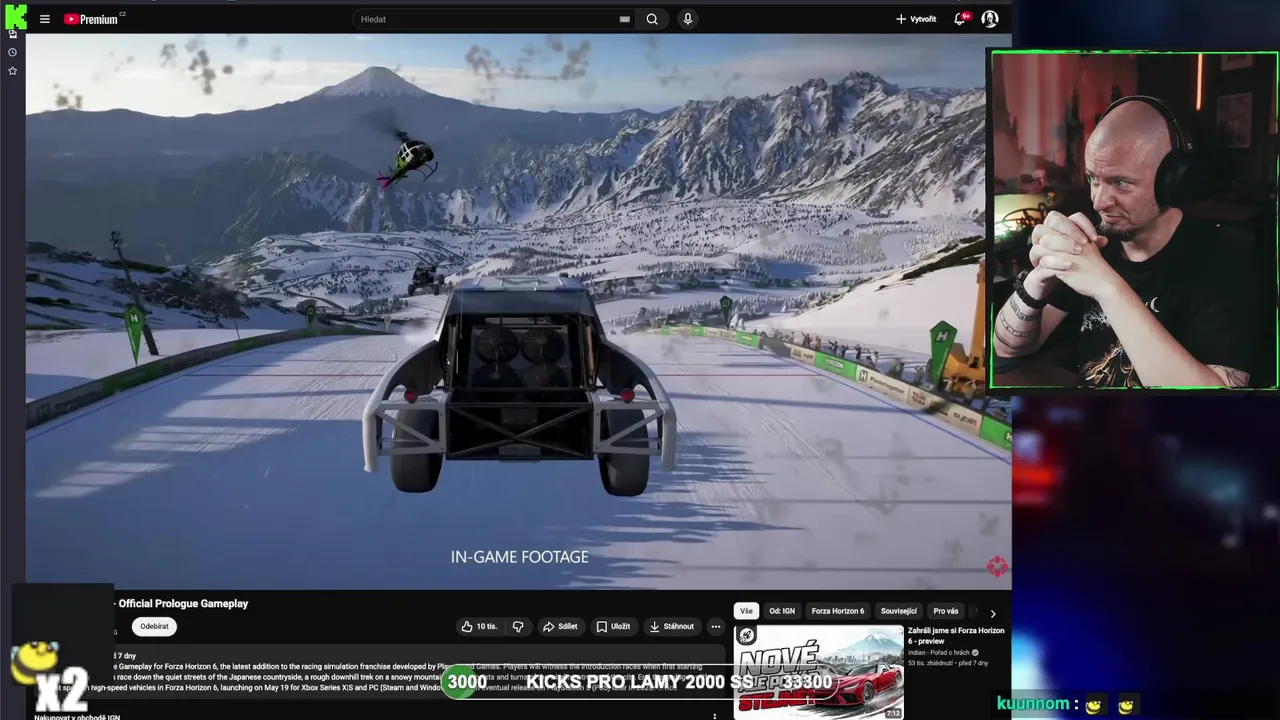
Task: Go to YouTube Premium home logo
Action: 91,19
